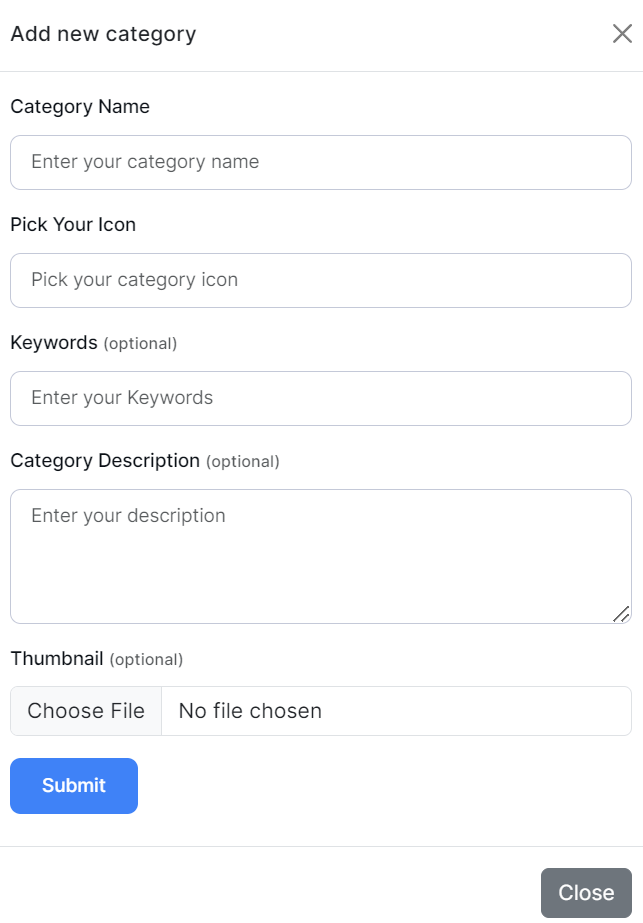Click the 'Add new category' title
Image resolution: width=643 pixels, height=923 pixels.
[x=103, y=34]
